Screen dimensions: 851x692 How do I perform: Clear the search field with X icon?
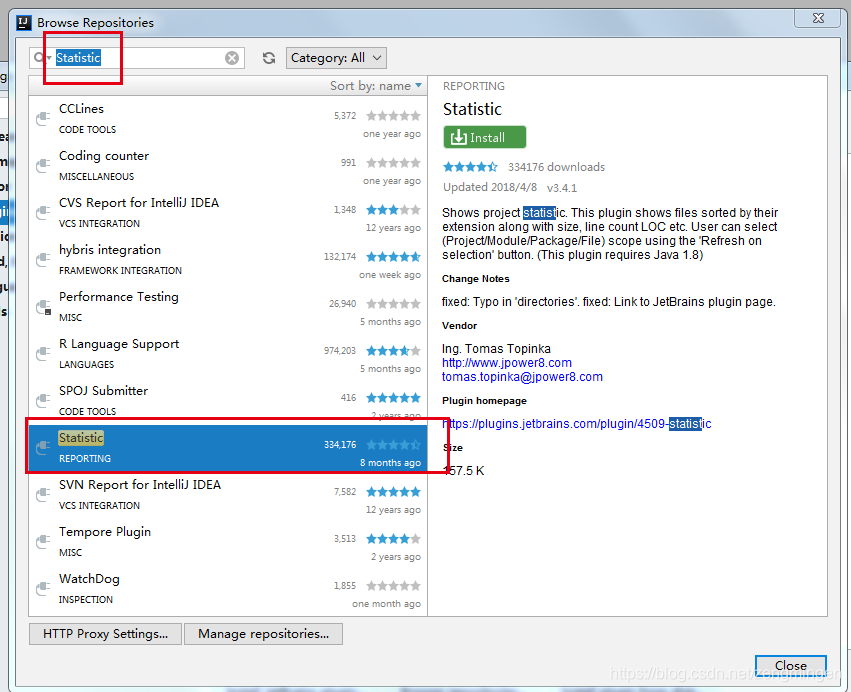point(232,58)
